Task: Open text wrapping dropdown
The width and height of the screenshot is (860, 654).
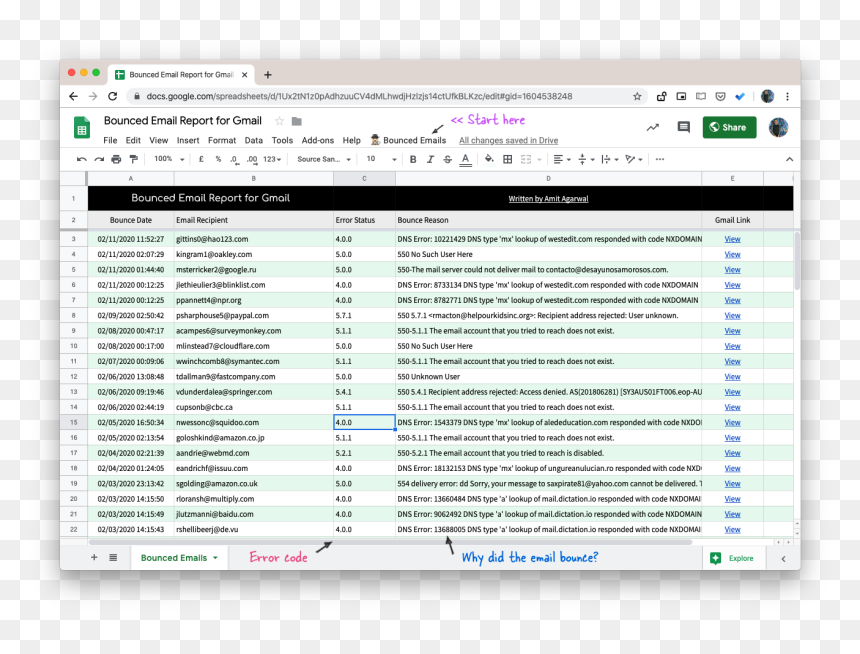Action: [x=610, y=159]
